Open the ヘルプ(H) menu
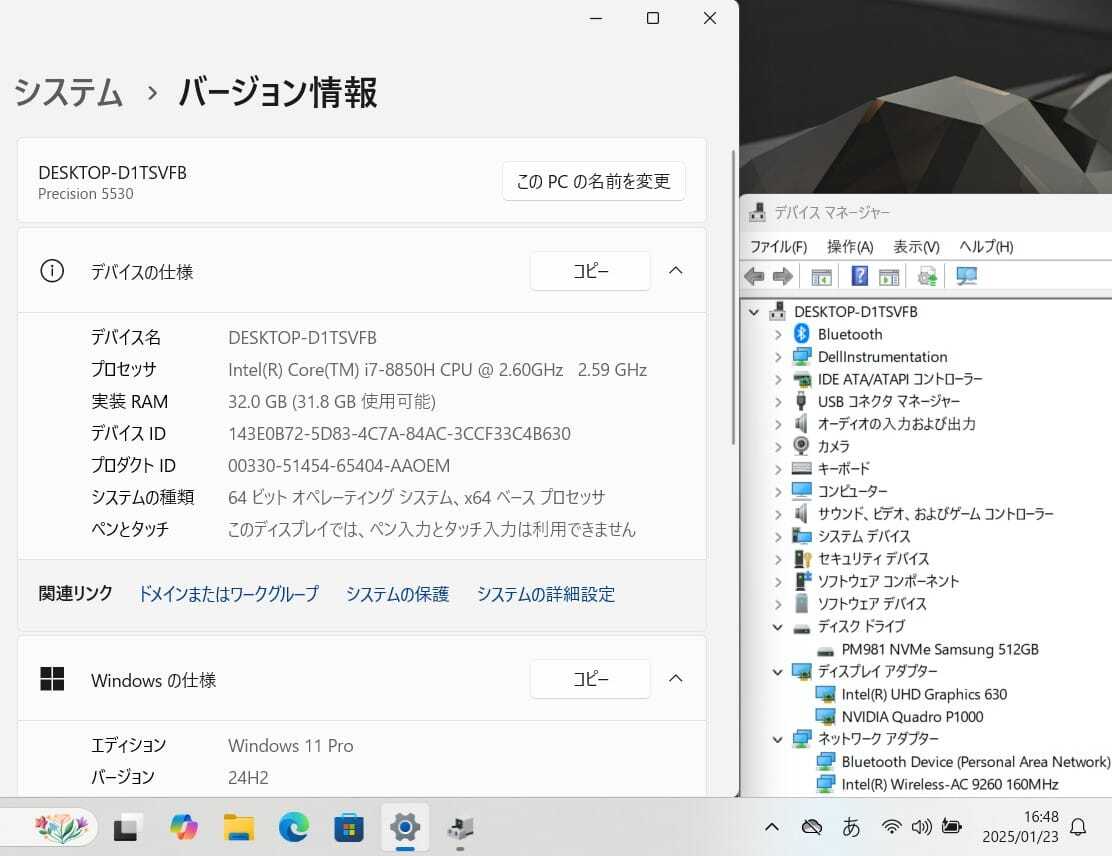The width and height of the screenshot is (1112, 856). coord(986,246)
